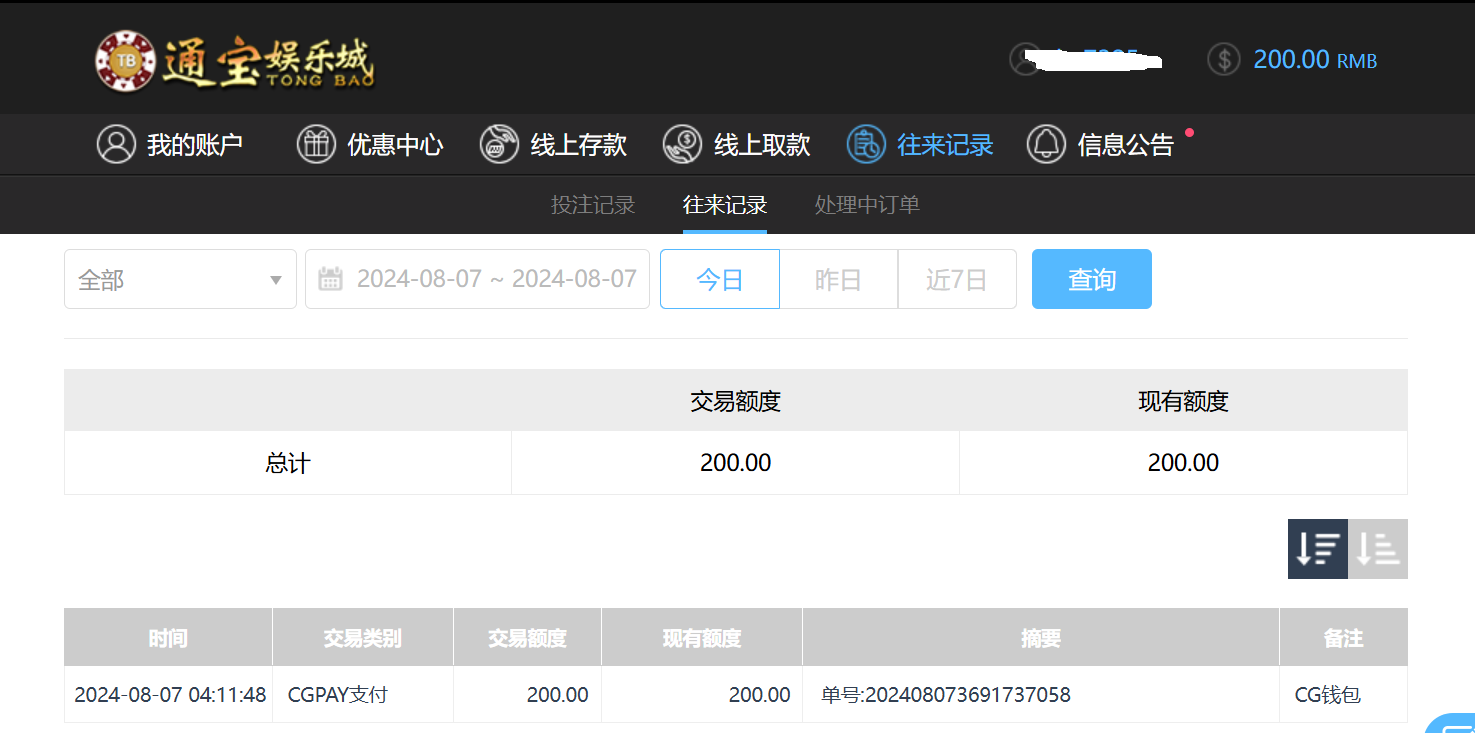
Task: Click the 查询 search button
Action: [1091, 279]
